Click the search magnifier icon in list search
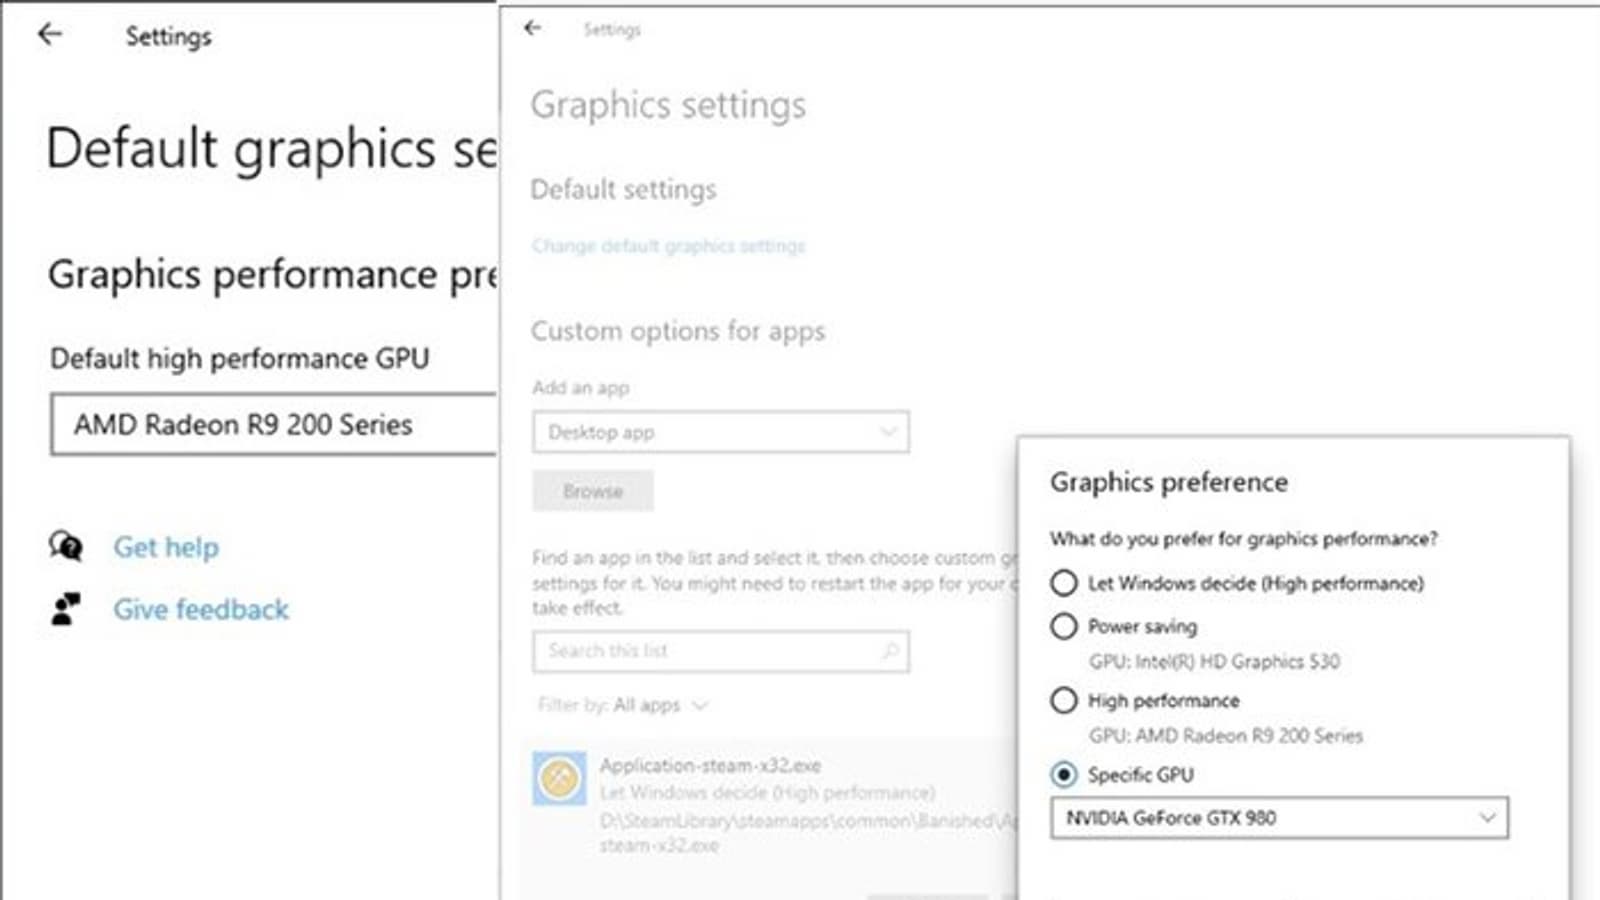This screenshot has width=1600, height=900. tap(889, 651)
